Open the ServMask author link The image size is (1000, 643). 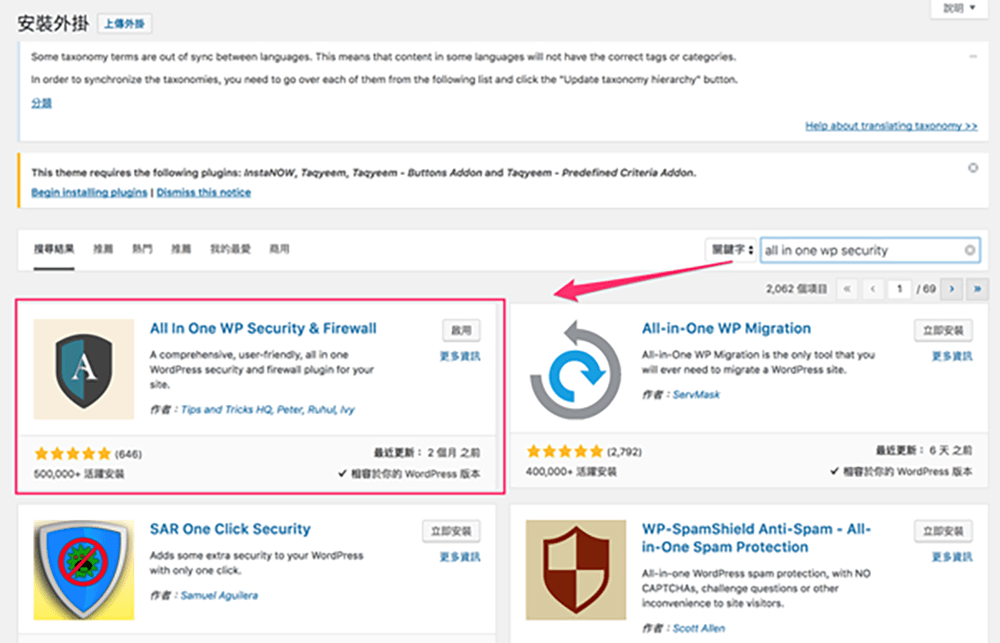[x=696, y=395]
